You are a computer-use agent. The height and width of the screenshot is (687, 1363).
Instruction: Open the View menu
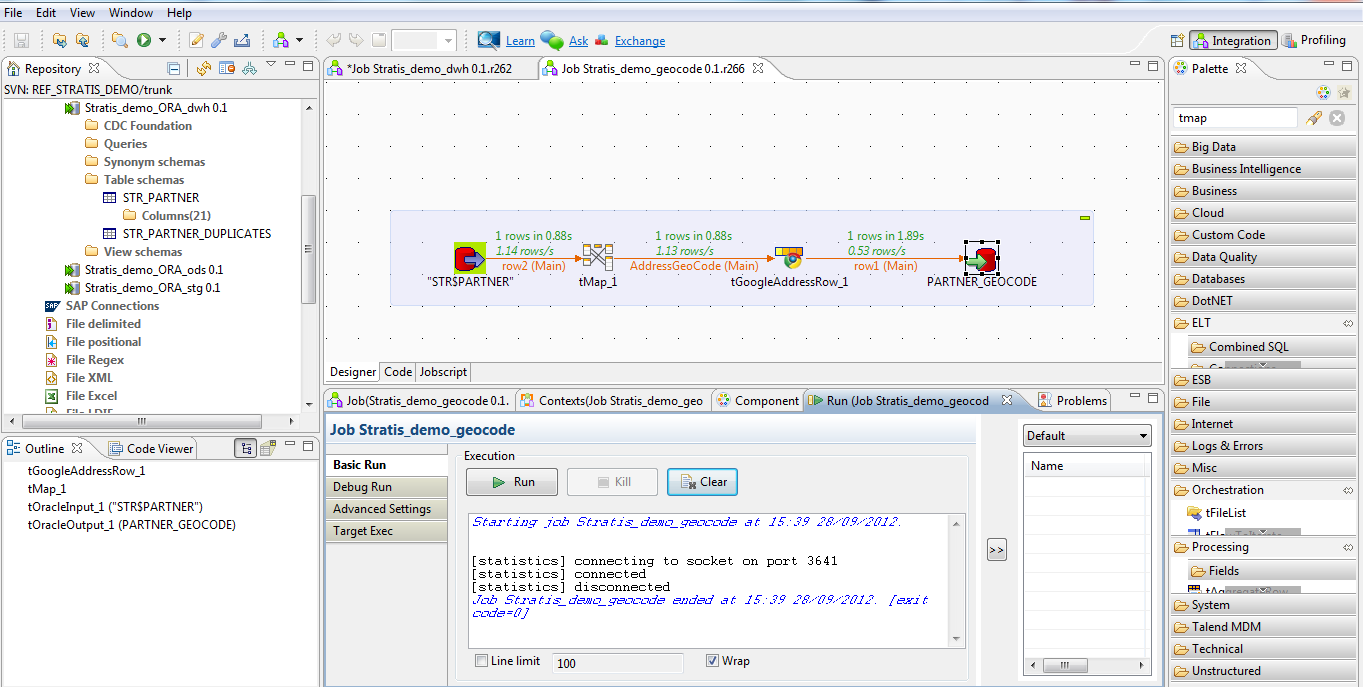(83, 13)
